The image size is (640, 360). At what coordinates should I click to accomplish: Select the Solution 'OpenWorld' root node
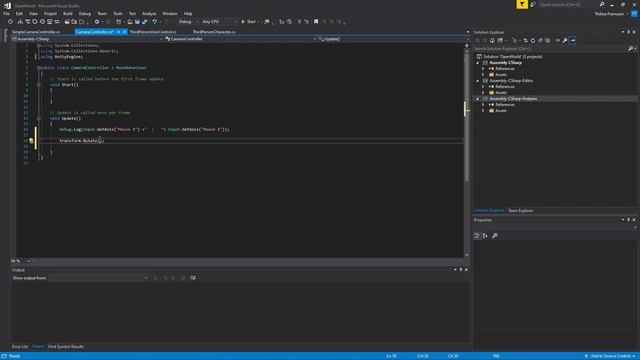tap(513, 57)
